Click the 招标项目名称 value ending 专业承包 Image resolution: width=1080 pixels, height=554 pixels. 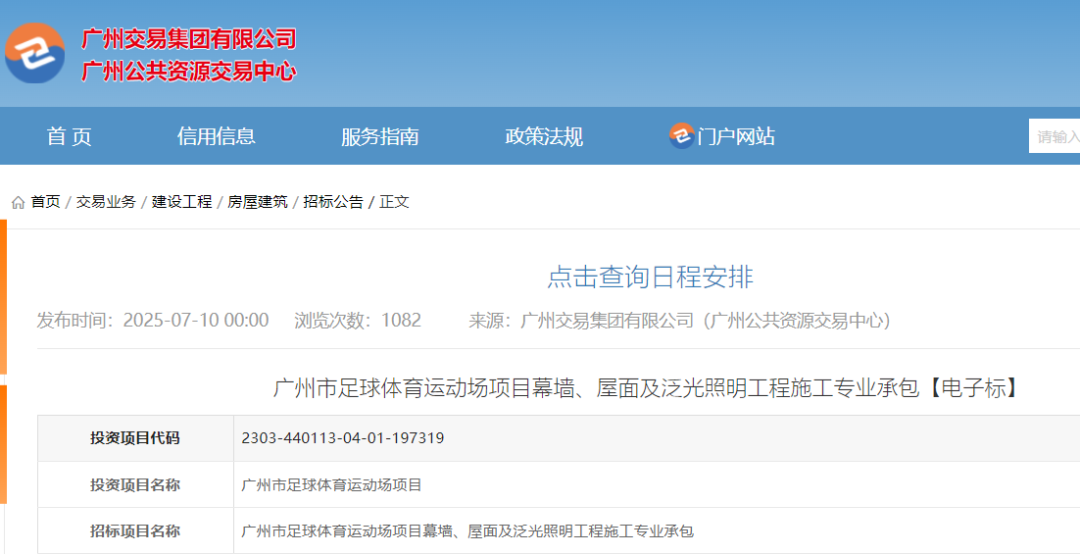(468, 531)
